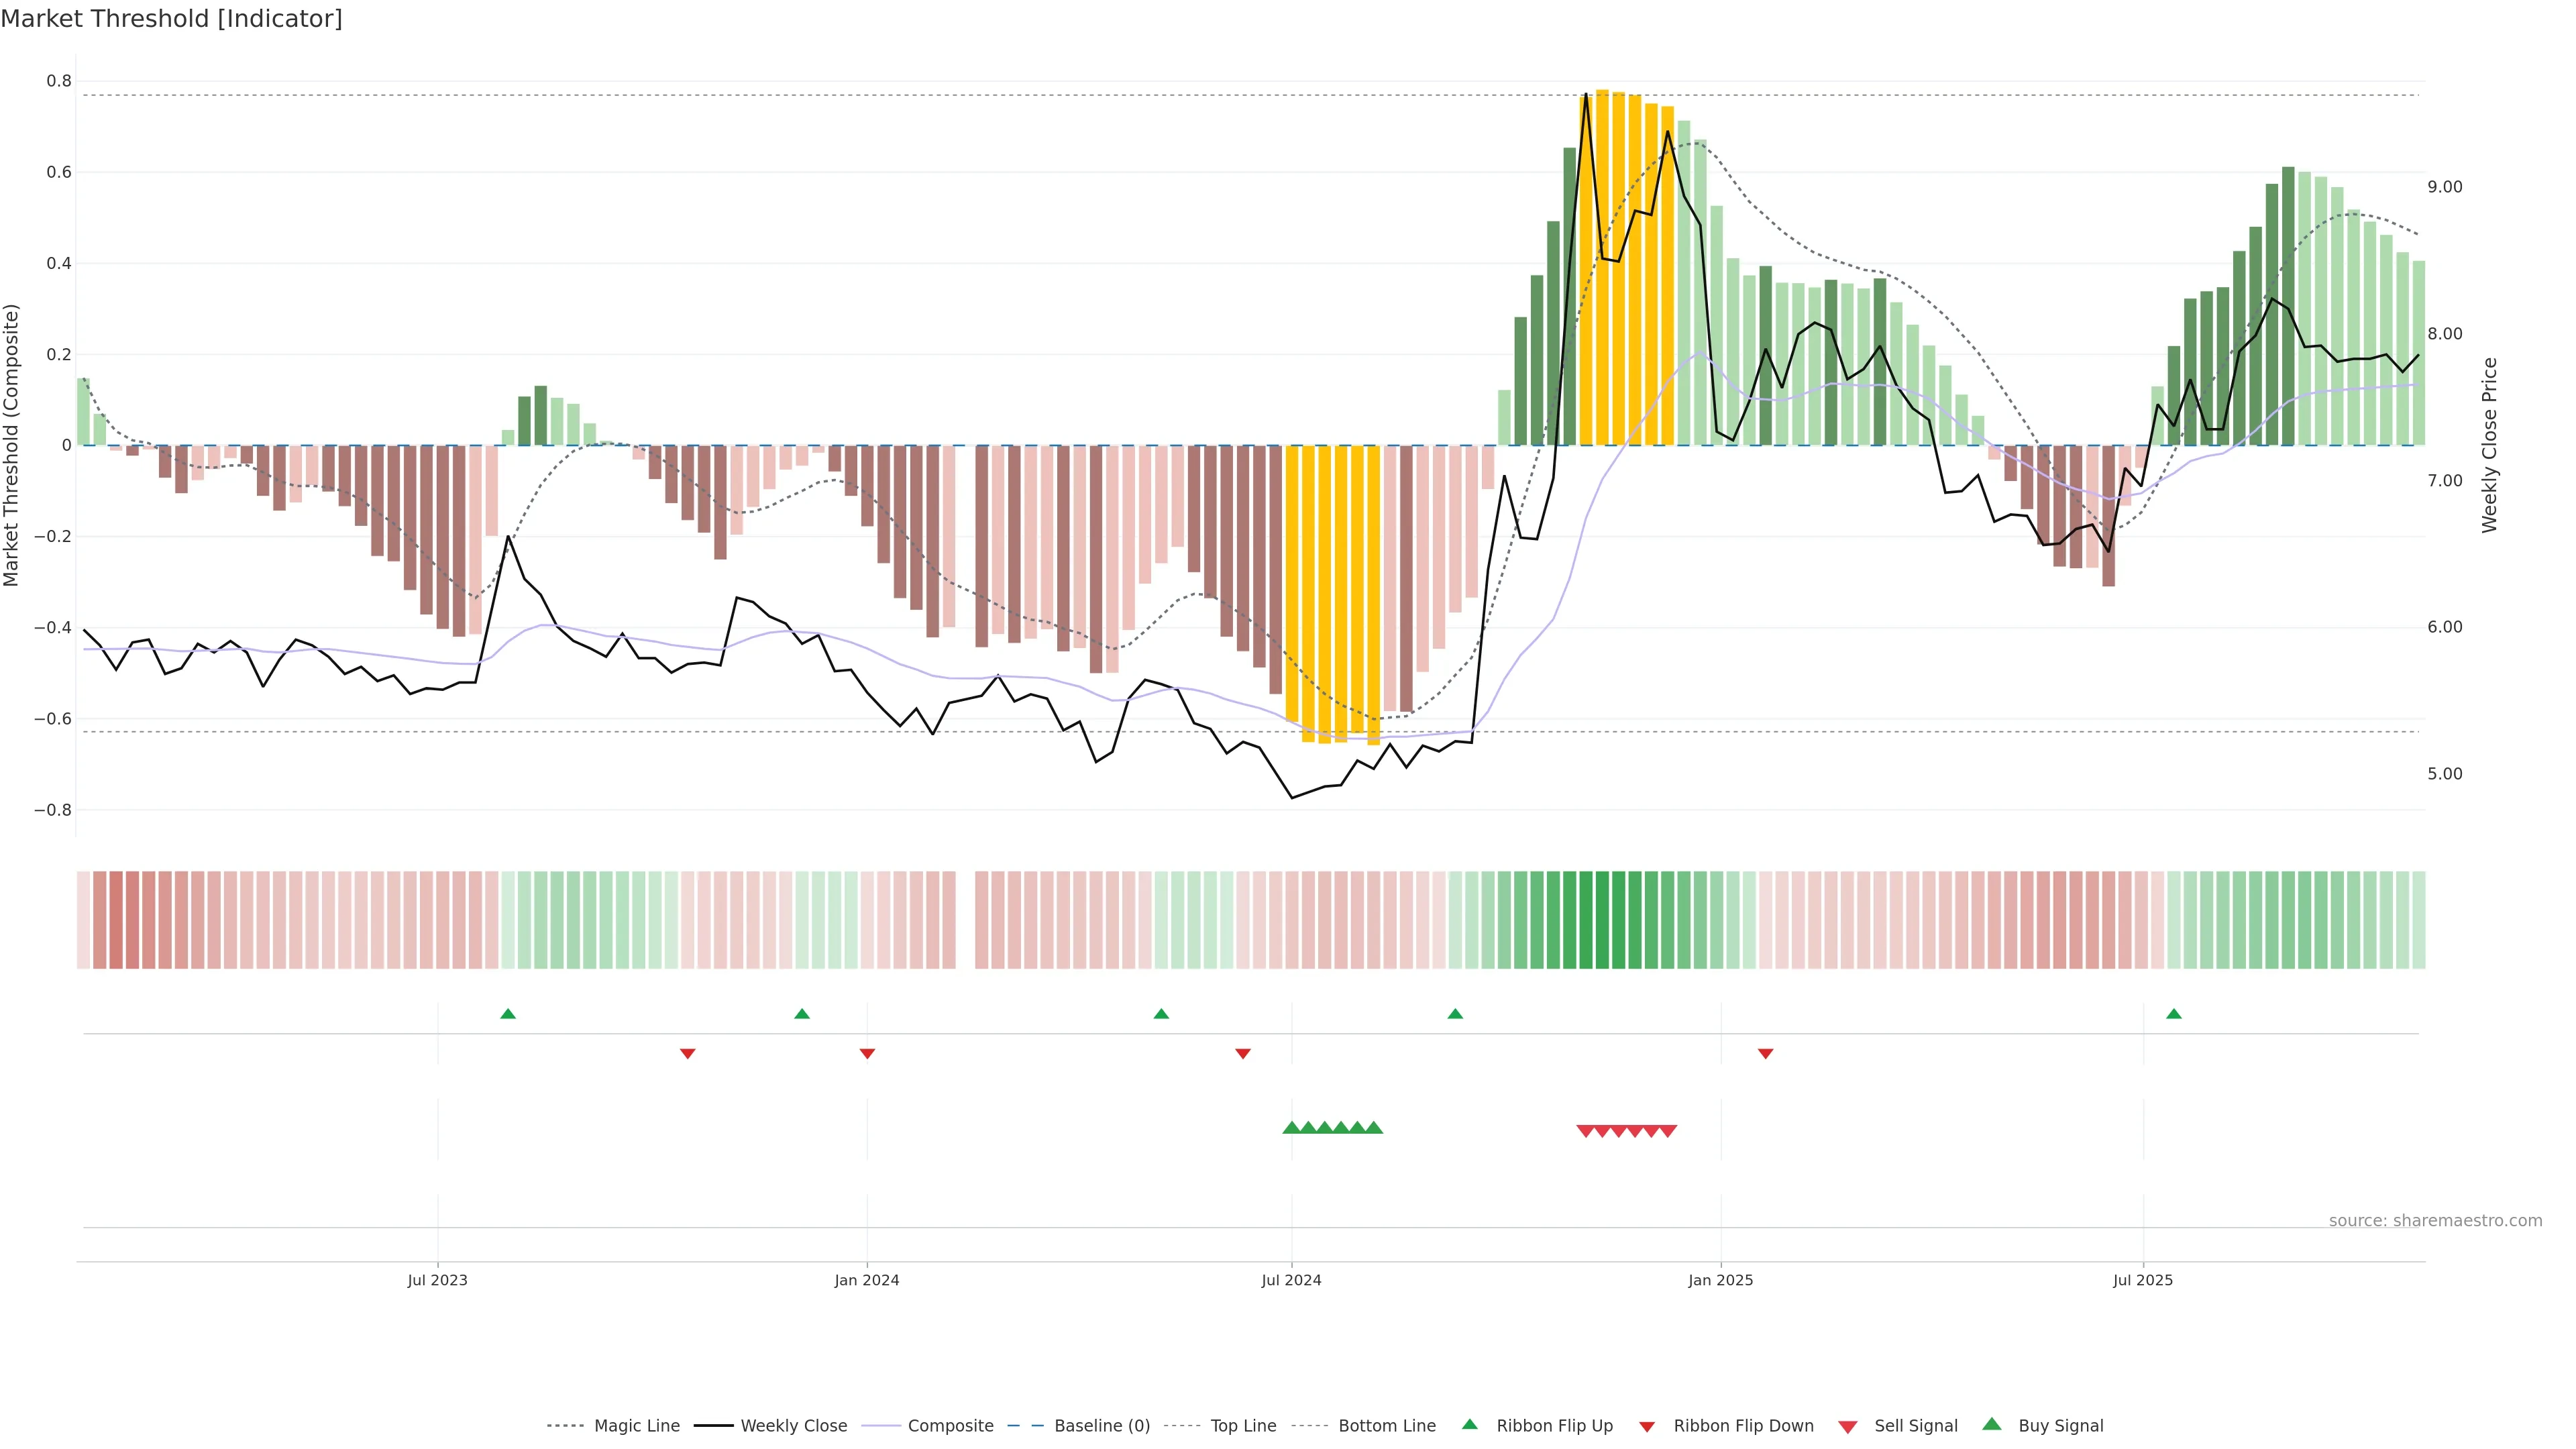The width and height of the screenshot is (2576, 1449).
Task: Click the Ribbon Flip Up legend triangle icon
Action: (x=1469, y=1424)
